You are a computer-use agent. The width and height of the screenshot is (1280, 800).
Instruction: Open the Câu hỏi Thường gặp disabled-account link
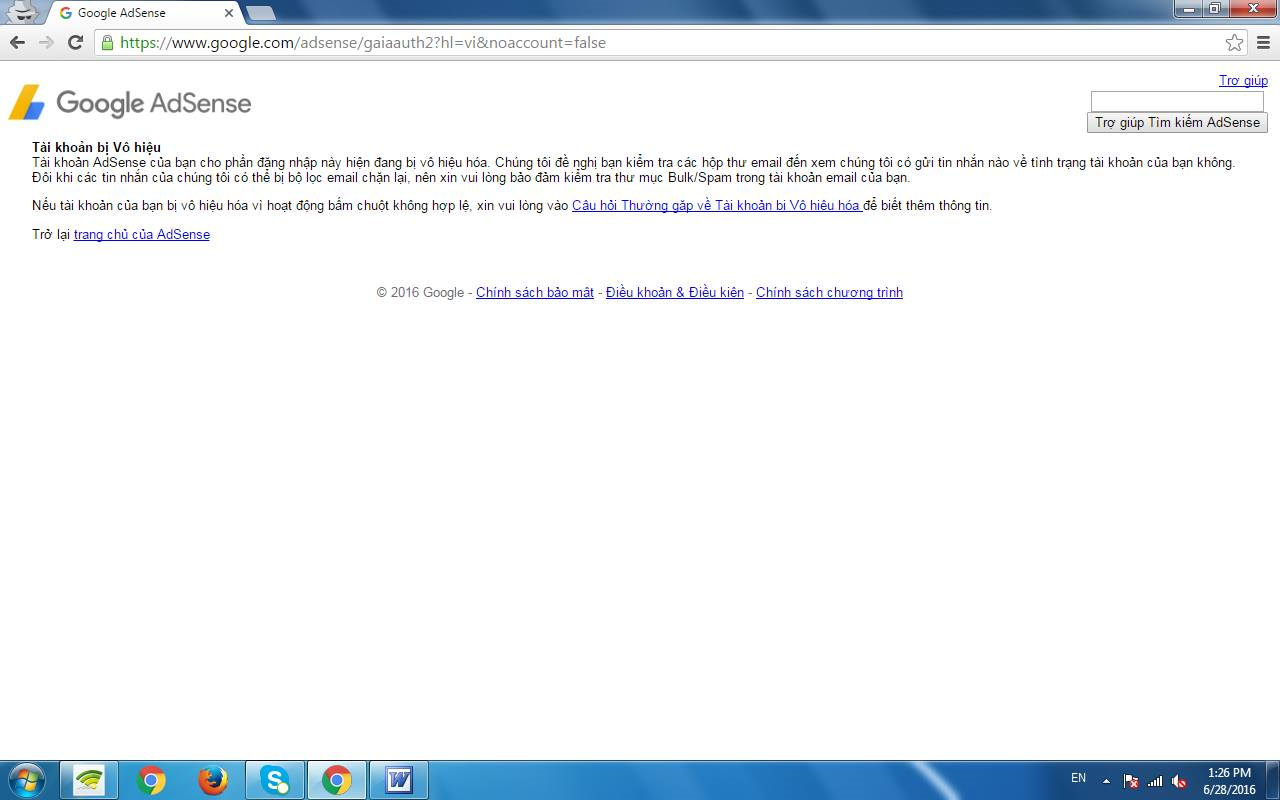pyautogui.click(x=716, y=205)
